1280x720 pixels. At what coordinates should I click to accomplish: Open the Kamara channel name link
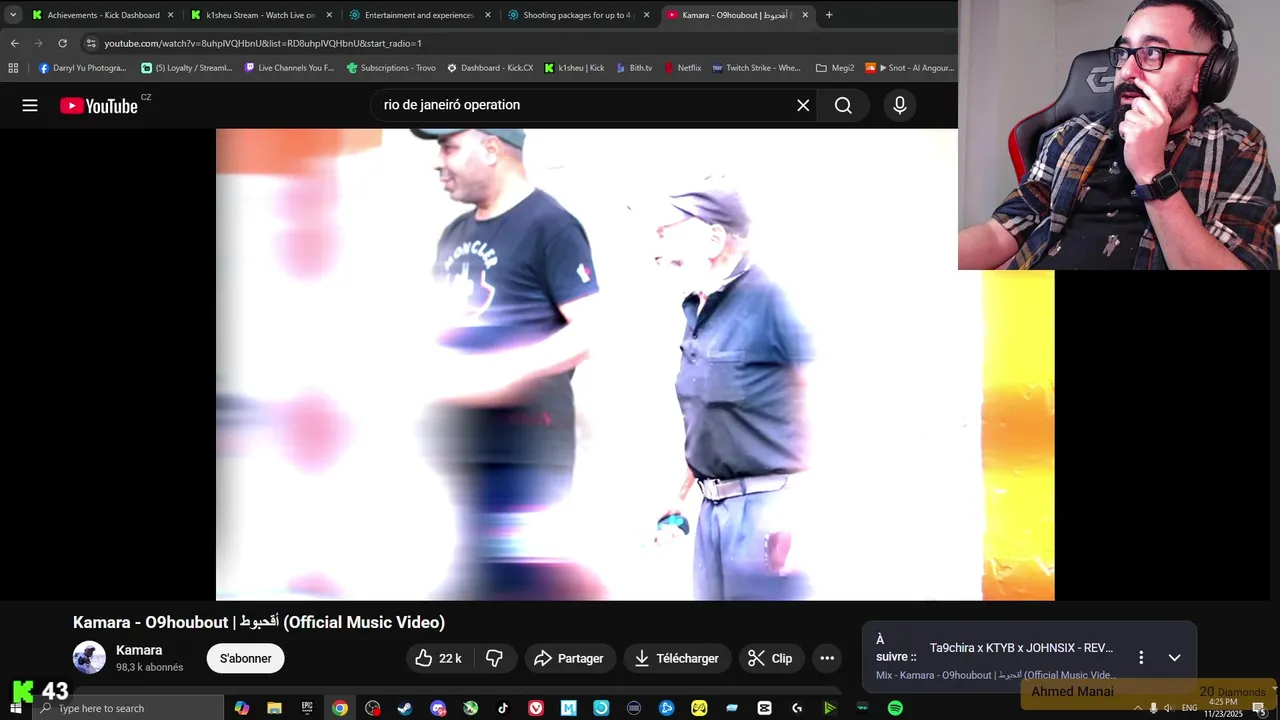139,650
